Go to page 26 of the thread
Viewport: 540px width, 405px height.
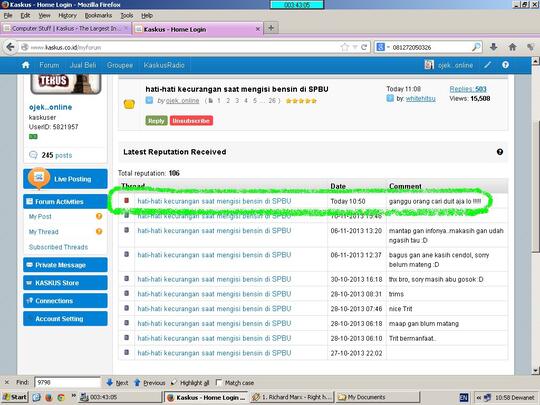point(272,101)
